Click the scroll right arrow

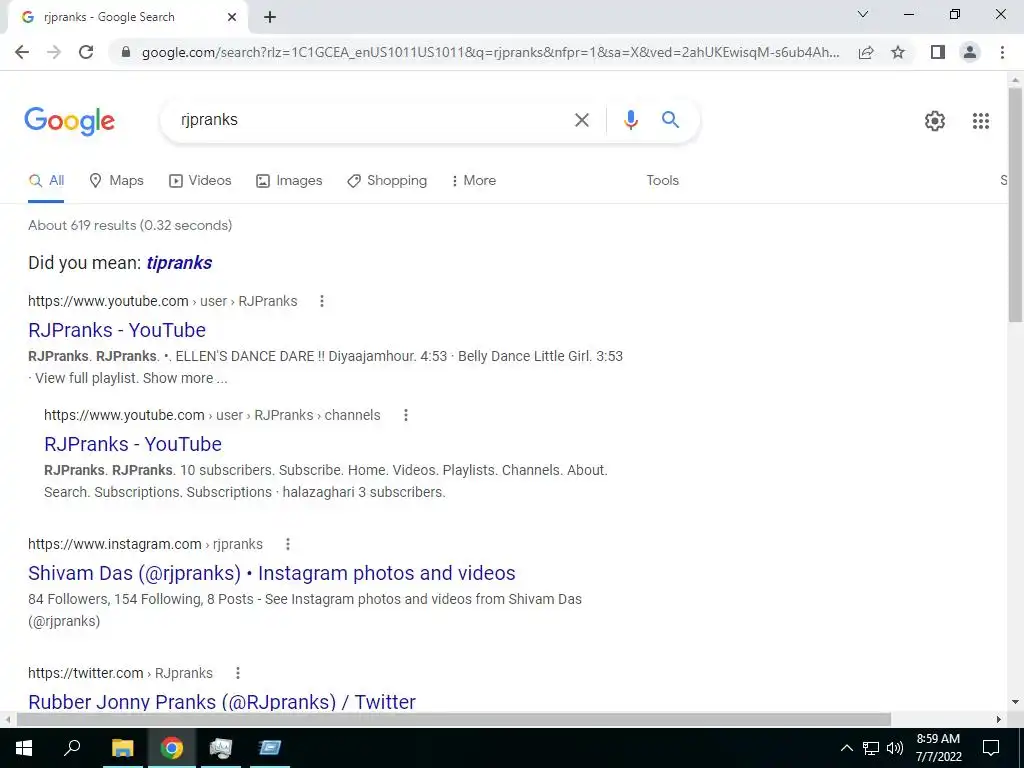(x=999, y=720)
